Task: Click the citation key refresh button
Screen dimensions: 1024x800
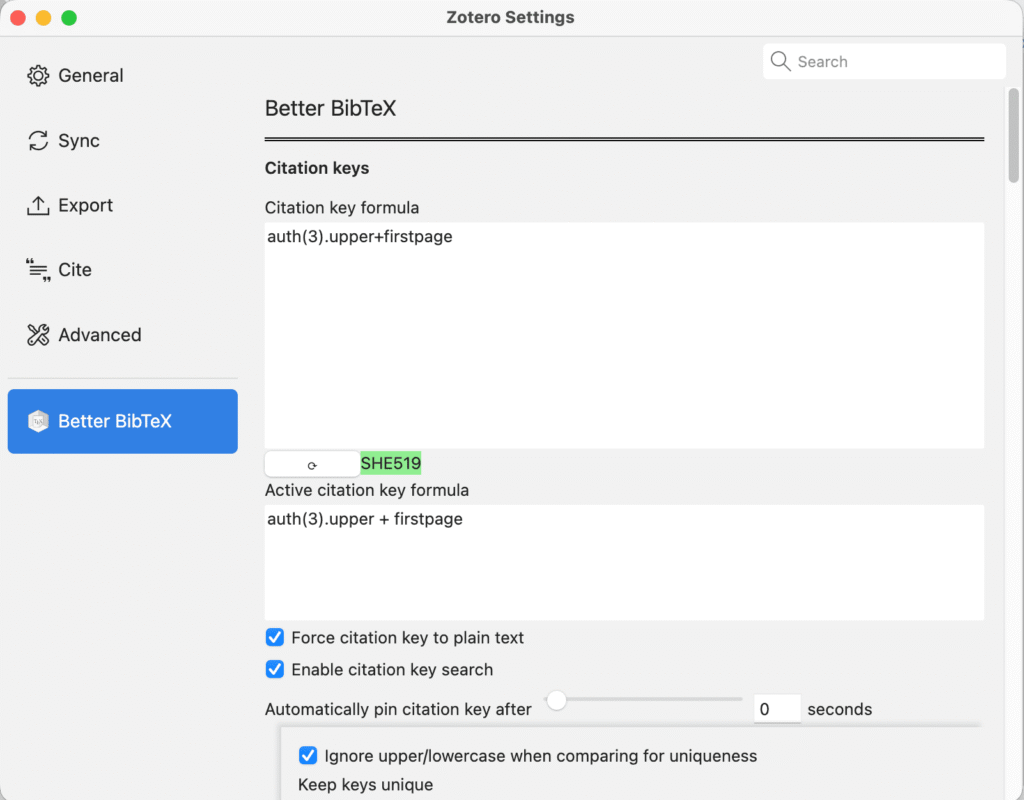Action: click(x=311, y=463)
